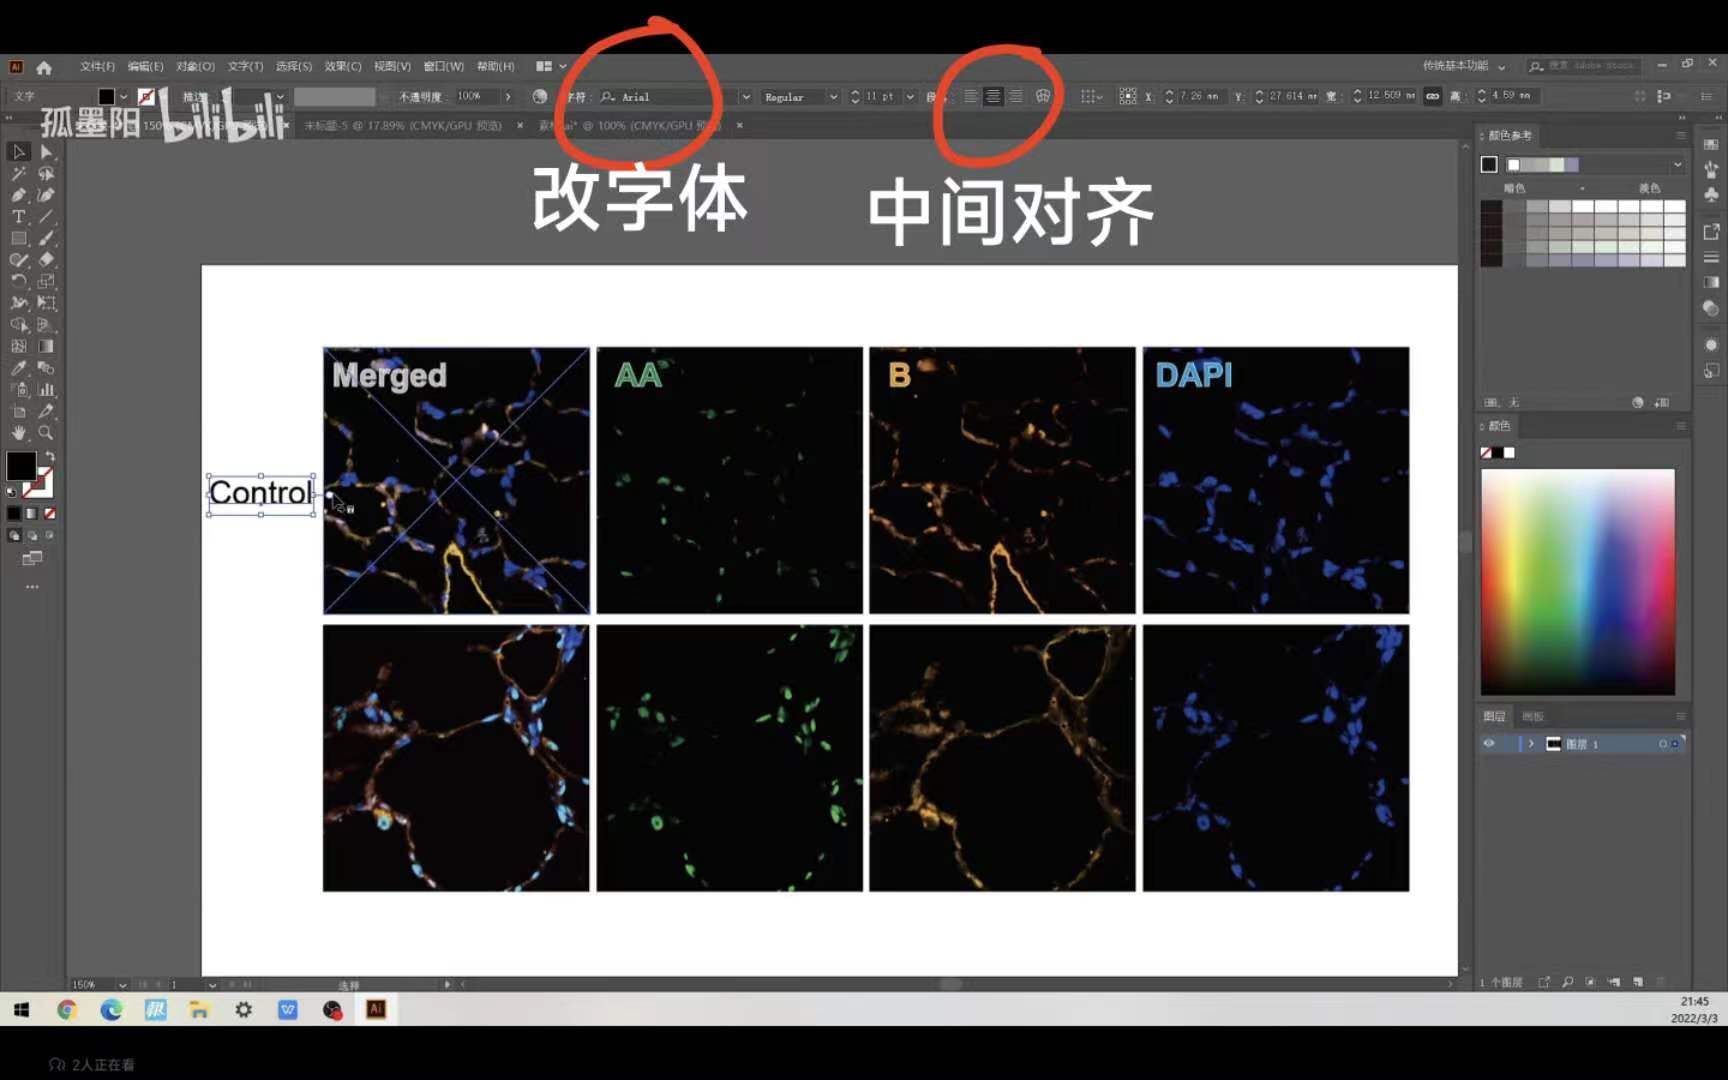Choose the Paintbrush tool

pos(45,238)
